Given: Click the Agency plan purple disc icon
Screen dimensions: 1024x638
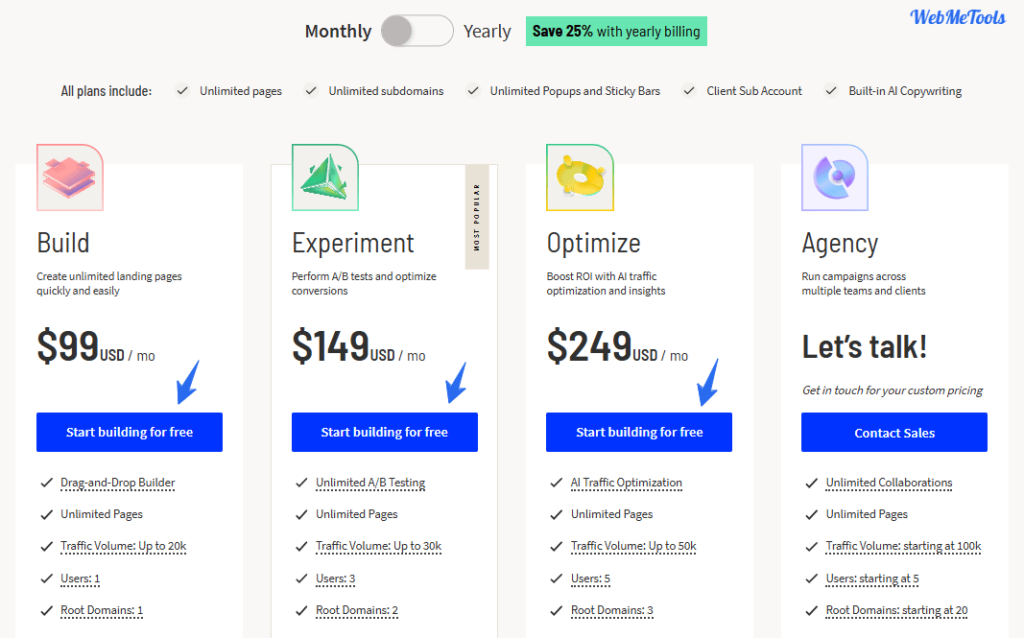Looking at the screenshot, I should pyautogui.click(x=835, y=177).
